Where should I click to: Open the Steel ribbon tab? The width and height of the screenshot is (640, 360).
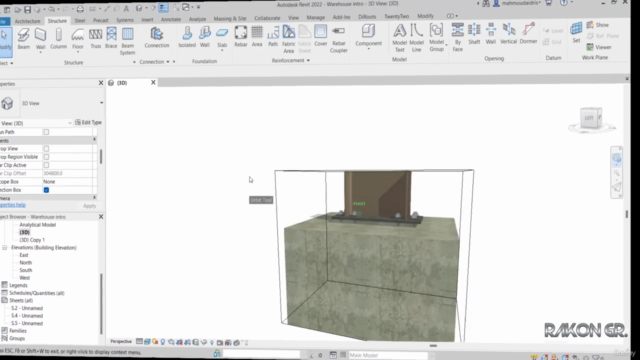pos(80,20)
